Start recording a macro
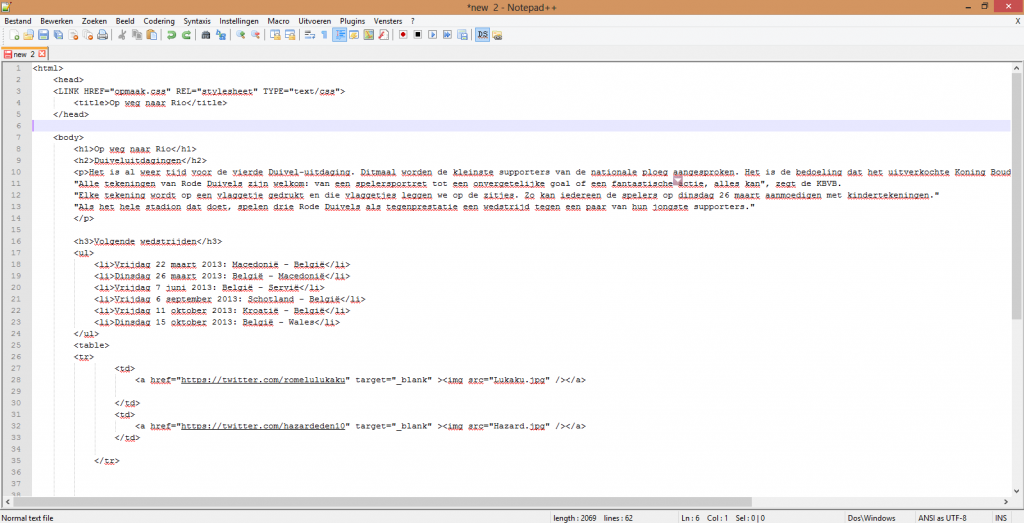Screen dimensions: 1024x523 point(403,35)
